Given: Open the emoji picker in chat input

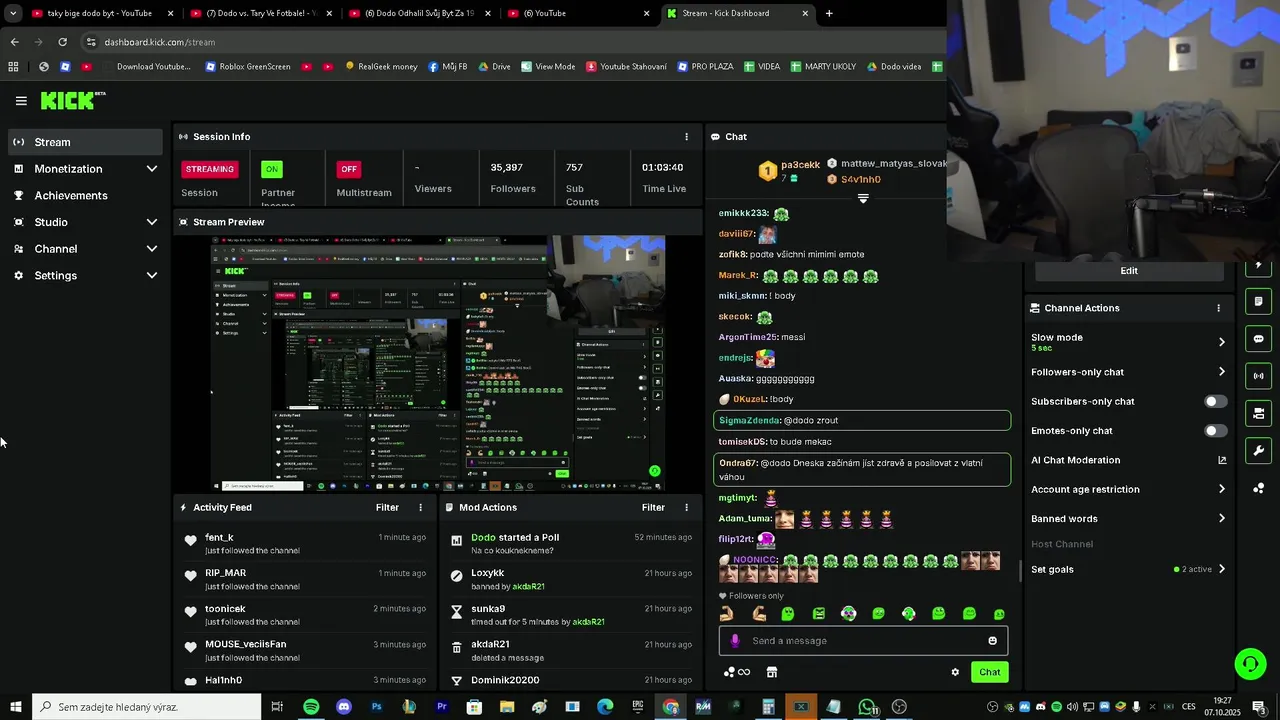Looking at the screenshot, I should [x=992, y=641].
